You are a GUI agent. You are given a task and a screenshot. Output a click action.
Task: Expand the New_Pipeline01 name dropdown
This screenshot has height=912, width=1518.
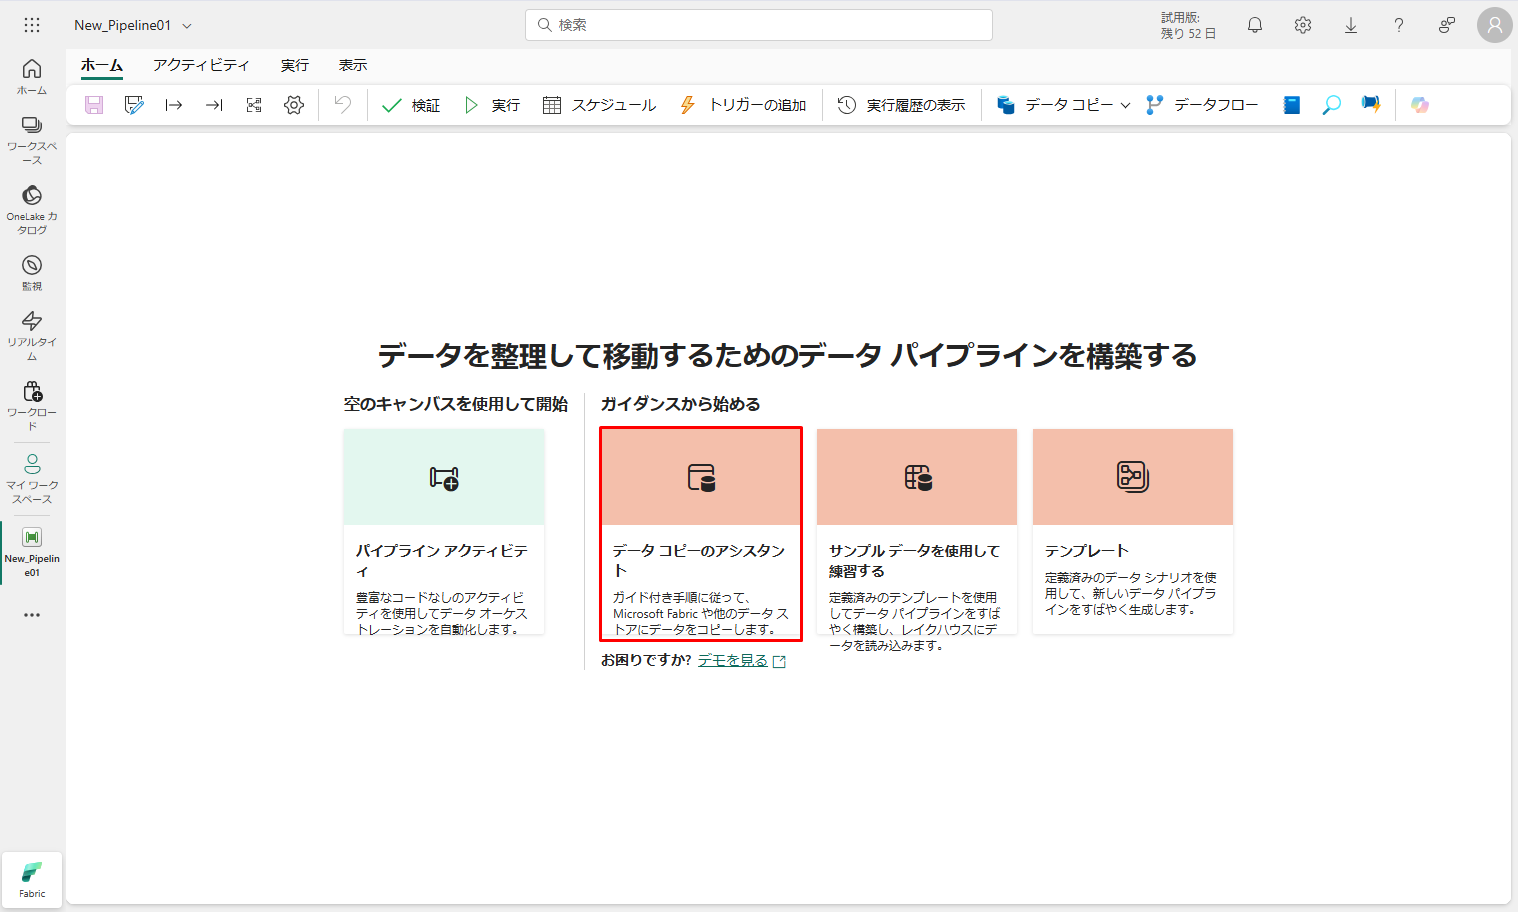[x=187, y=26]
